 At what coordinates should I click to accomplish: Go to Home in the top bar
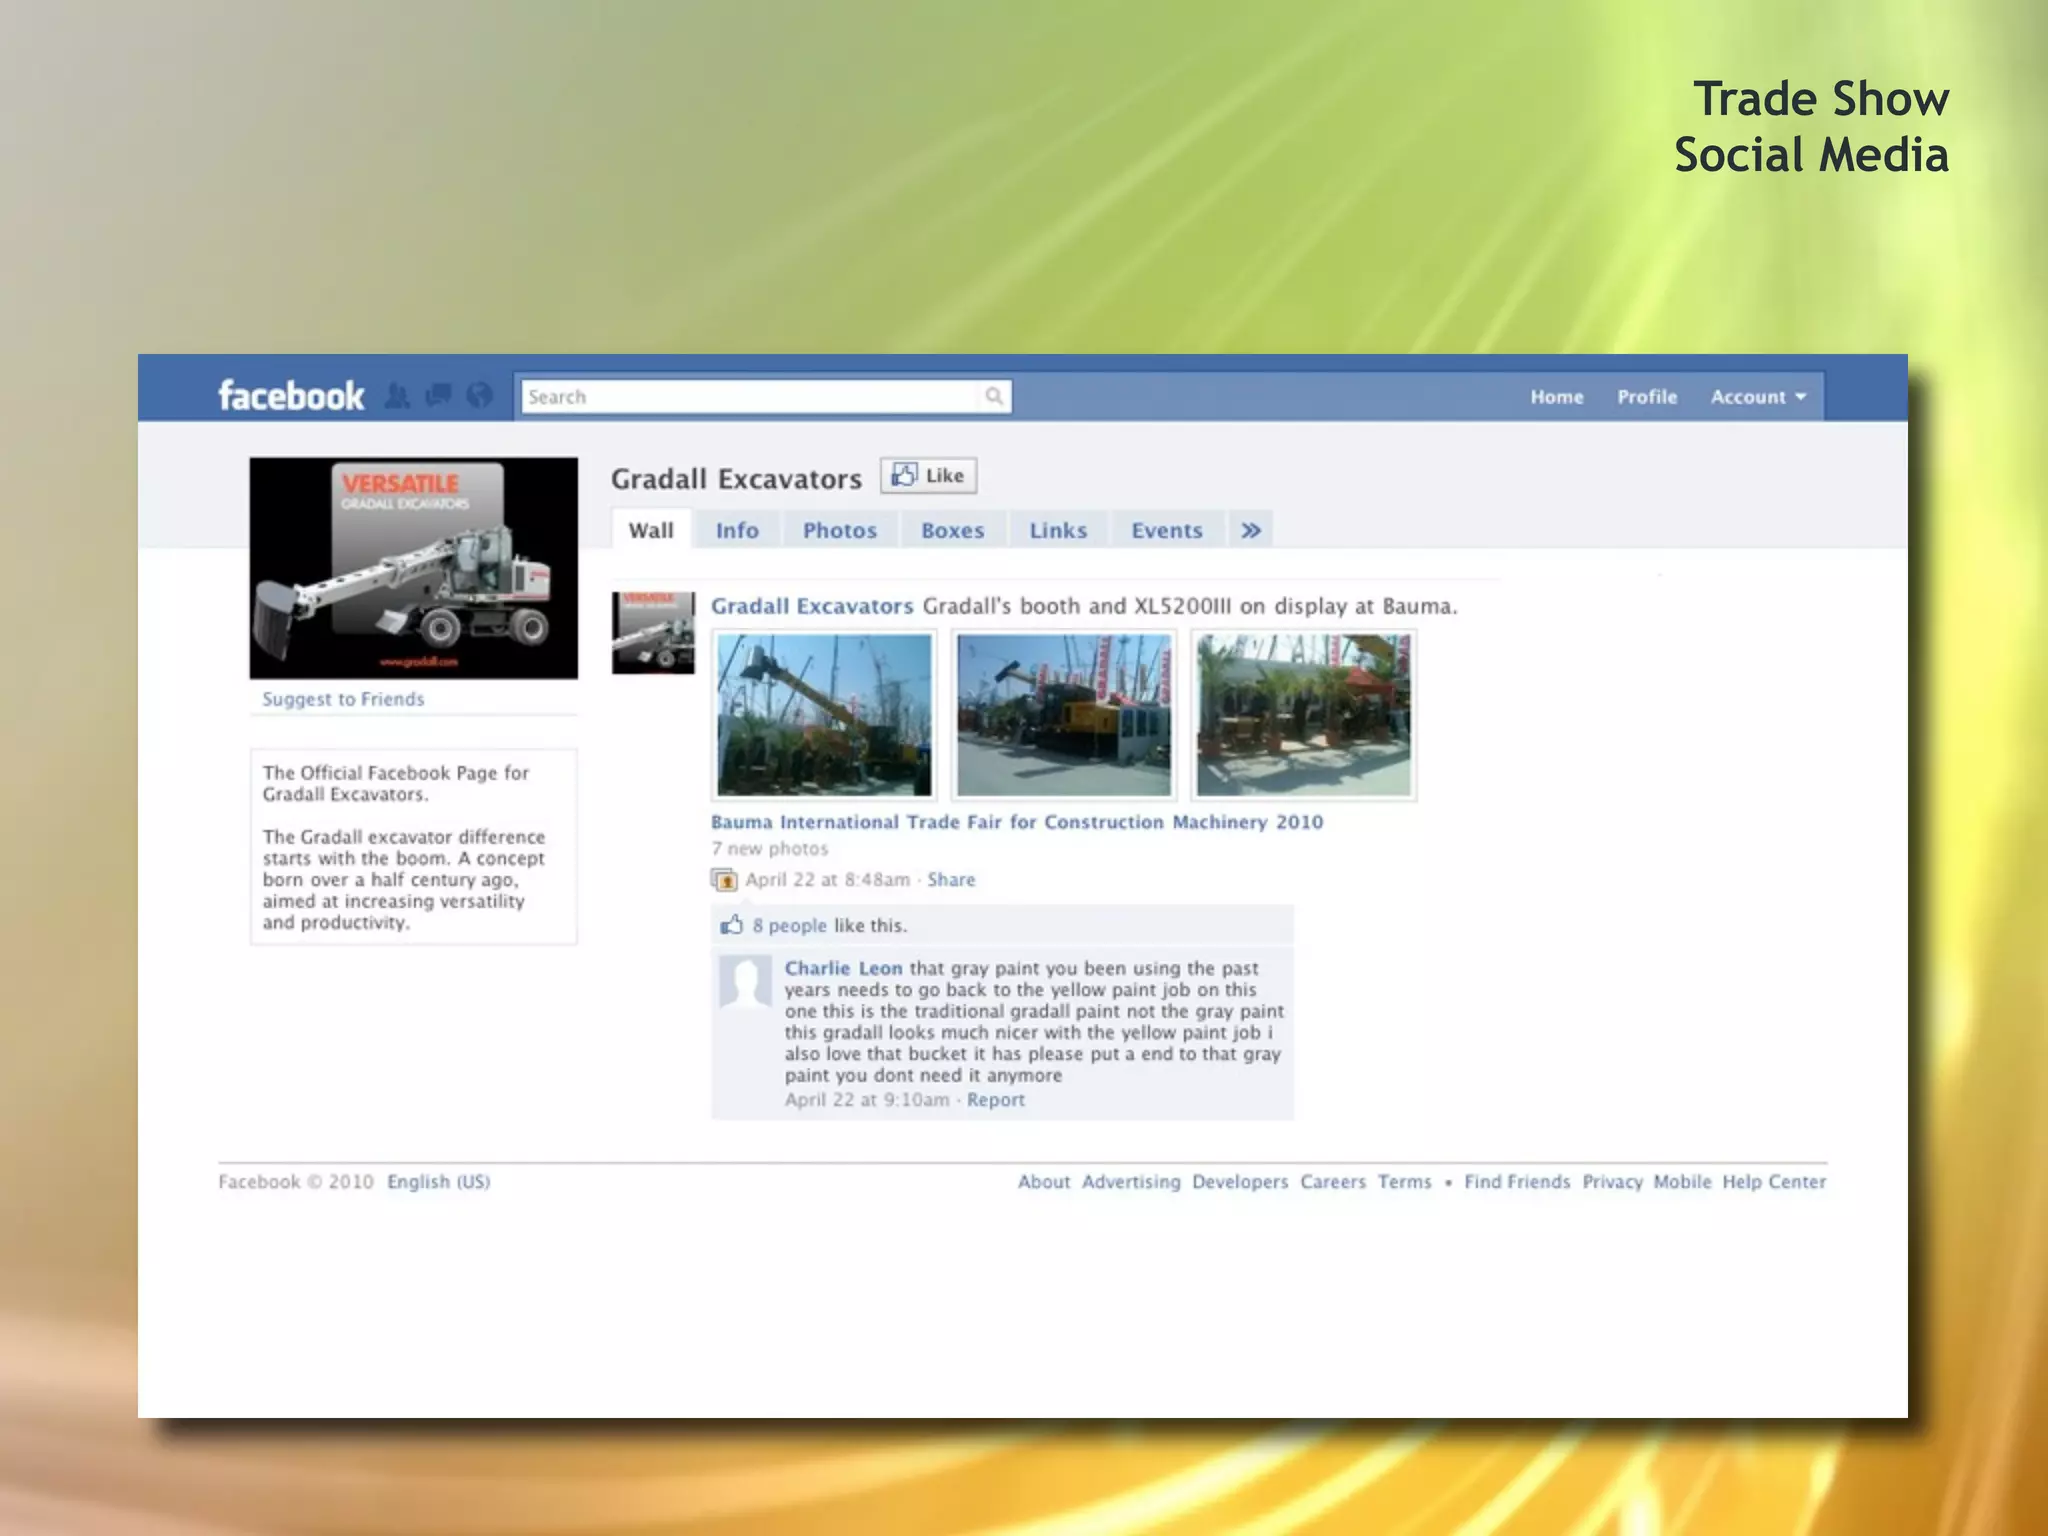(1556, 397)
